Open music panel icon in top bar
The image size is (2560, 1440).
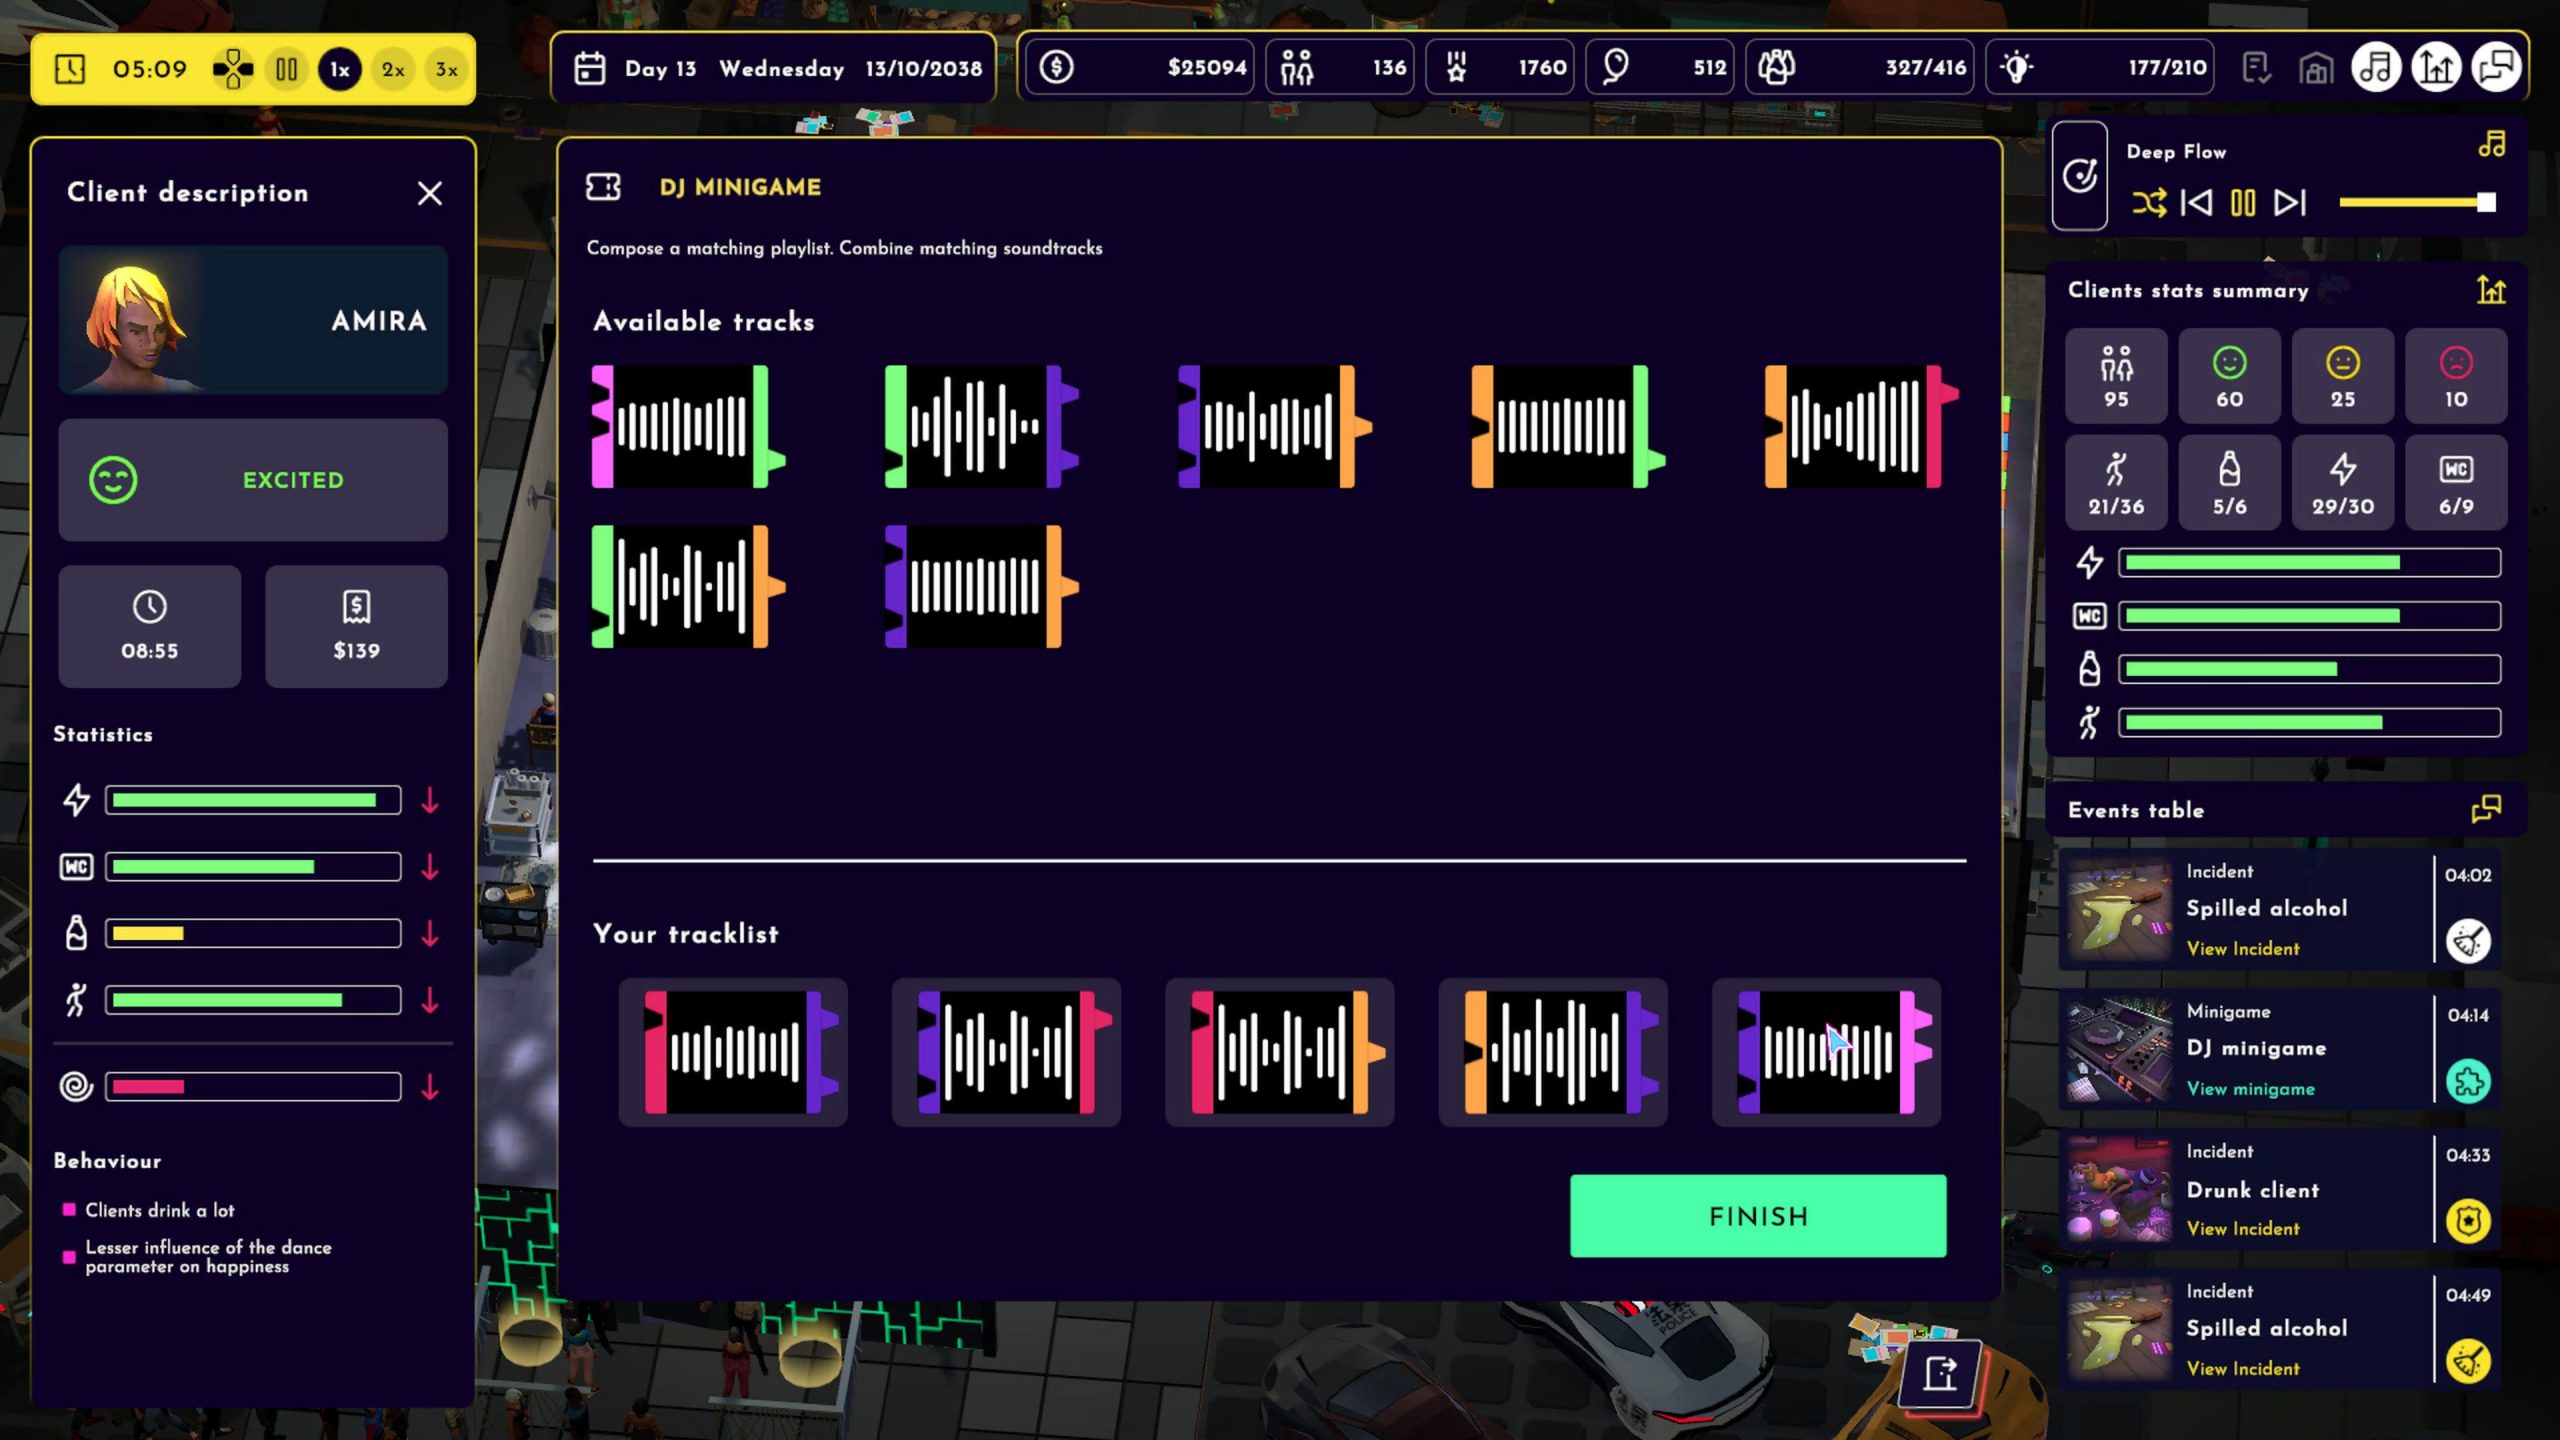coord(2376,68)
